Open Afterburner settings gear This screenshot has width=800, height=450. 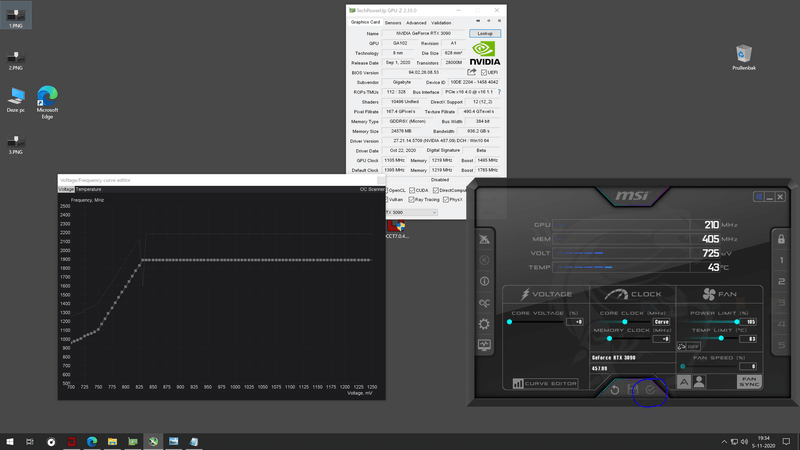[484, 324]
